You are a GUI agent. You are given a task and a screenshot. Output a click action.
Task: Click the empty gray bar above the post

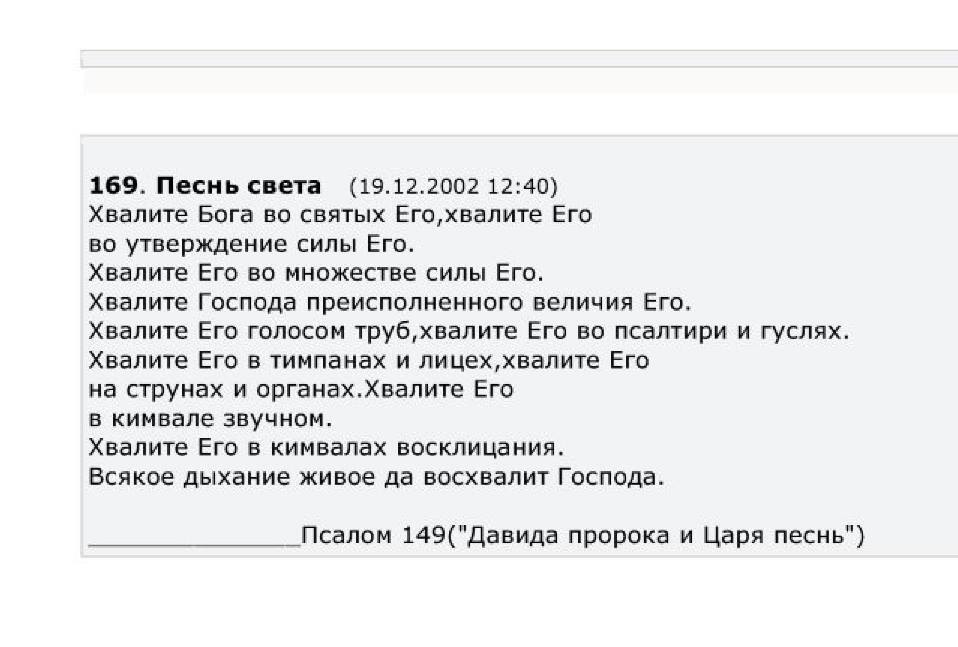pos(519,59)
